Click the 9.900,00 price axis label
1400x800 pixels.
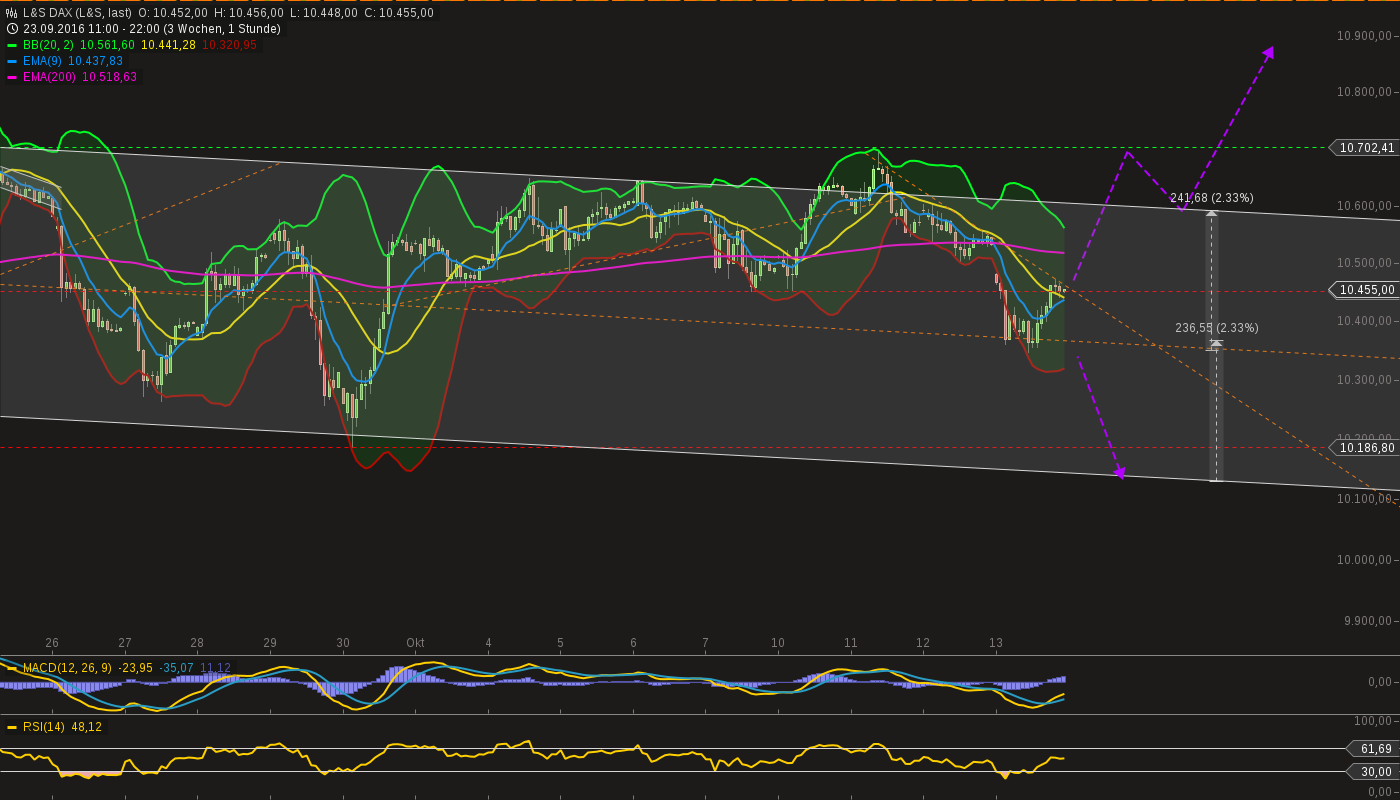pyautogui.click(x=1367, y=621)
